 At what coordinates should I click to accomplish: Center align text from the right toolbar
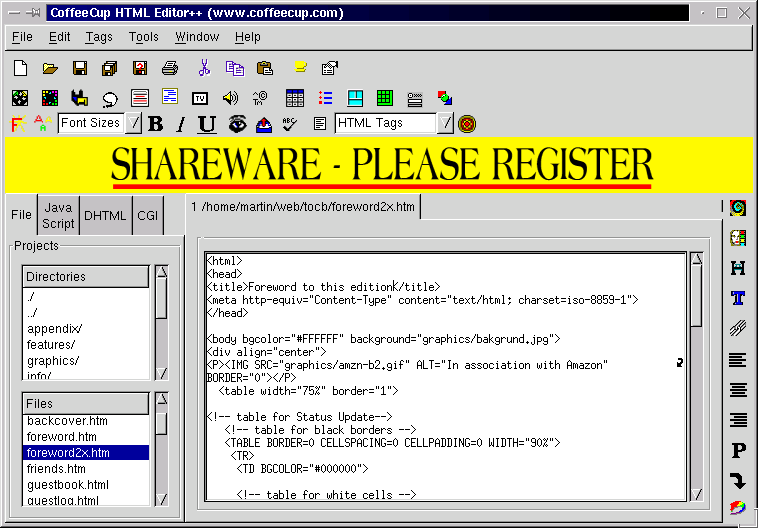(x=738, y=390)
